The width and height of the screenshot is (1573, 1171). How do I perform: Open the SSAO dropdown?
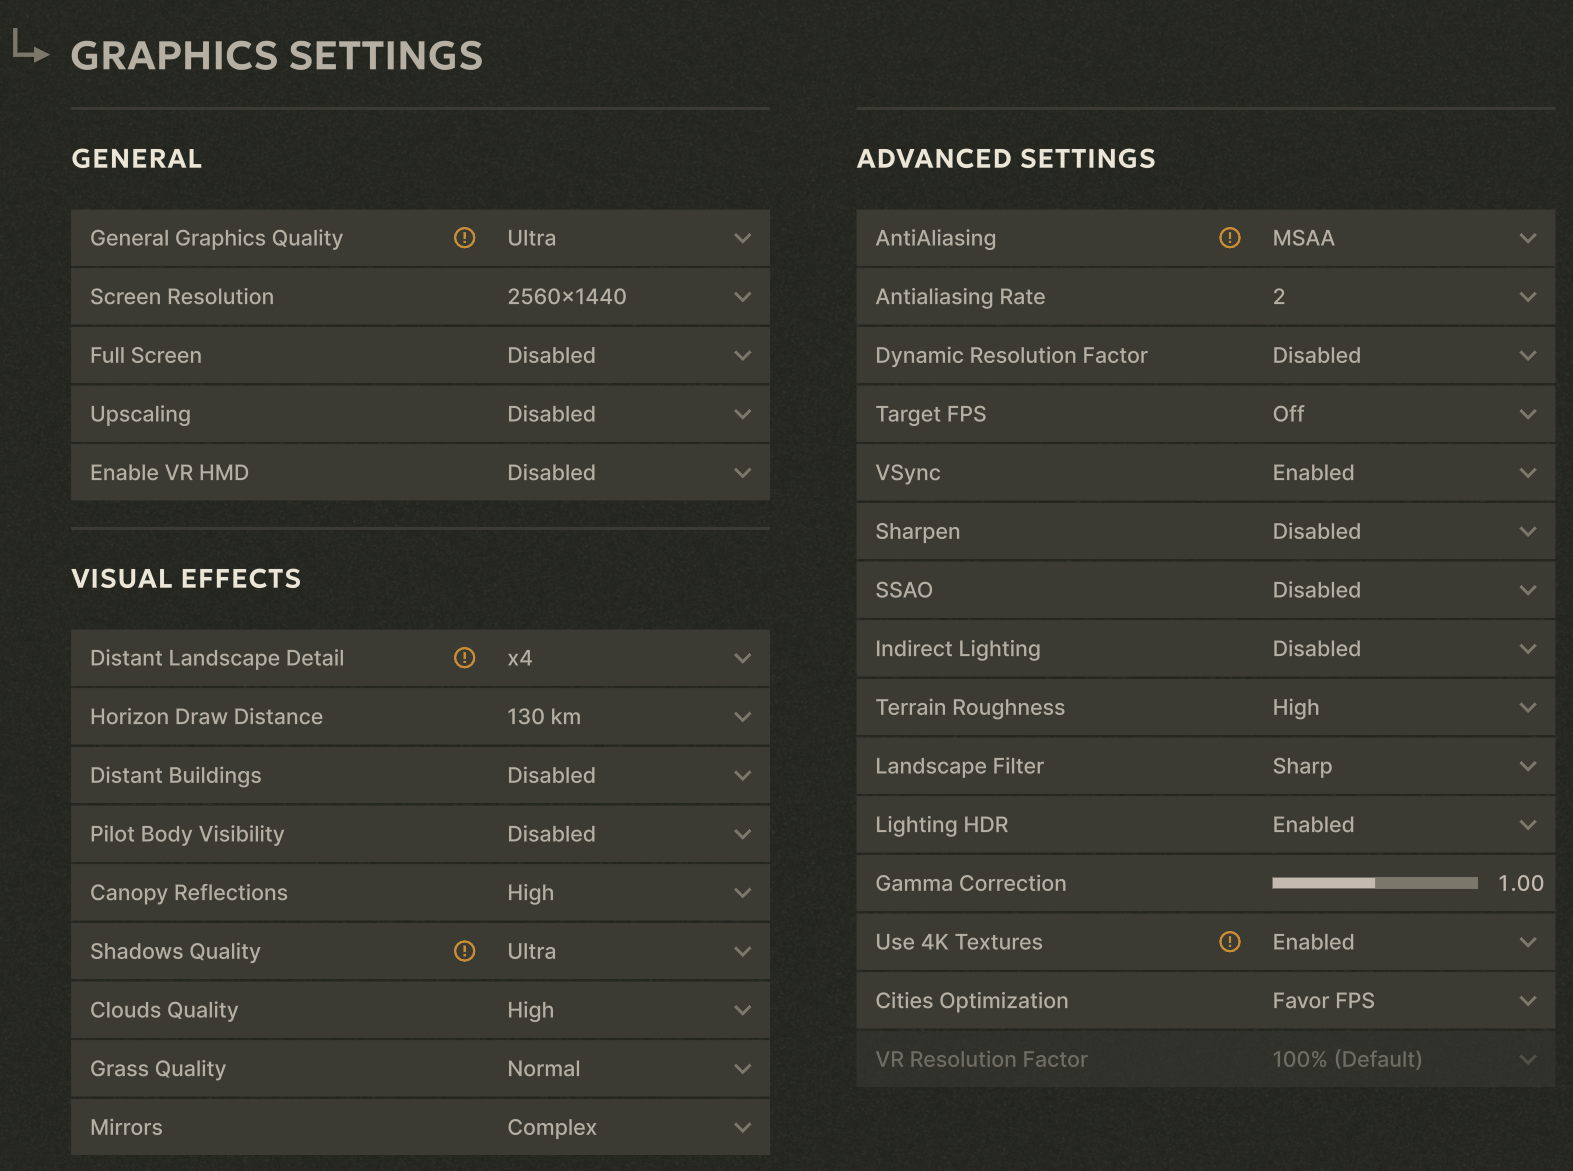click(1405, 590)
